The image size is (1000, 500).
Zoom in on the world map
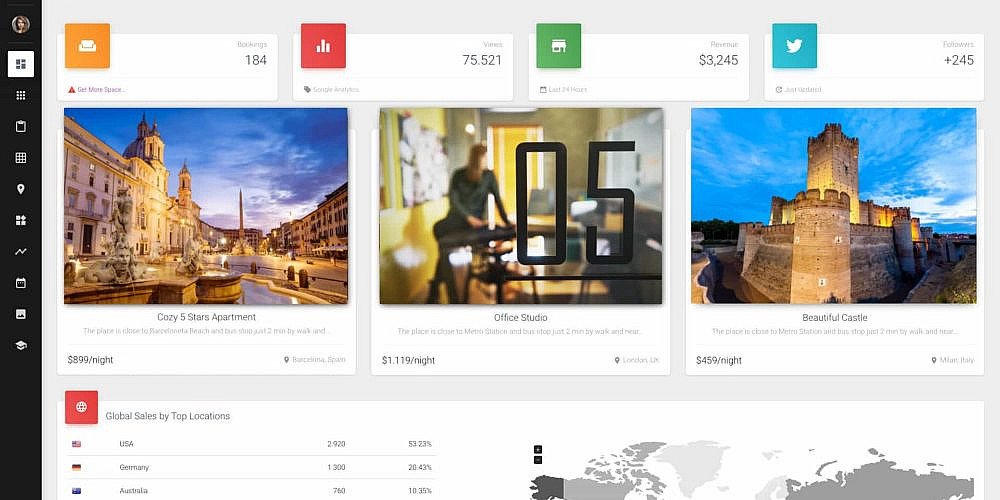[x=538, y=449]
